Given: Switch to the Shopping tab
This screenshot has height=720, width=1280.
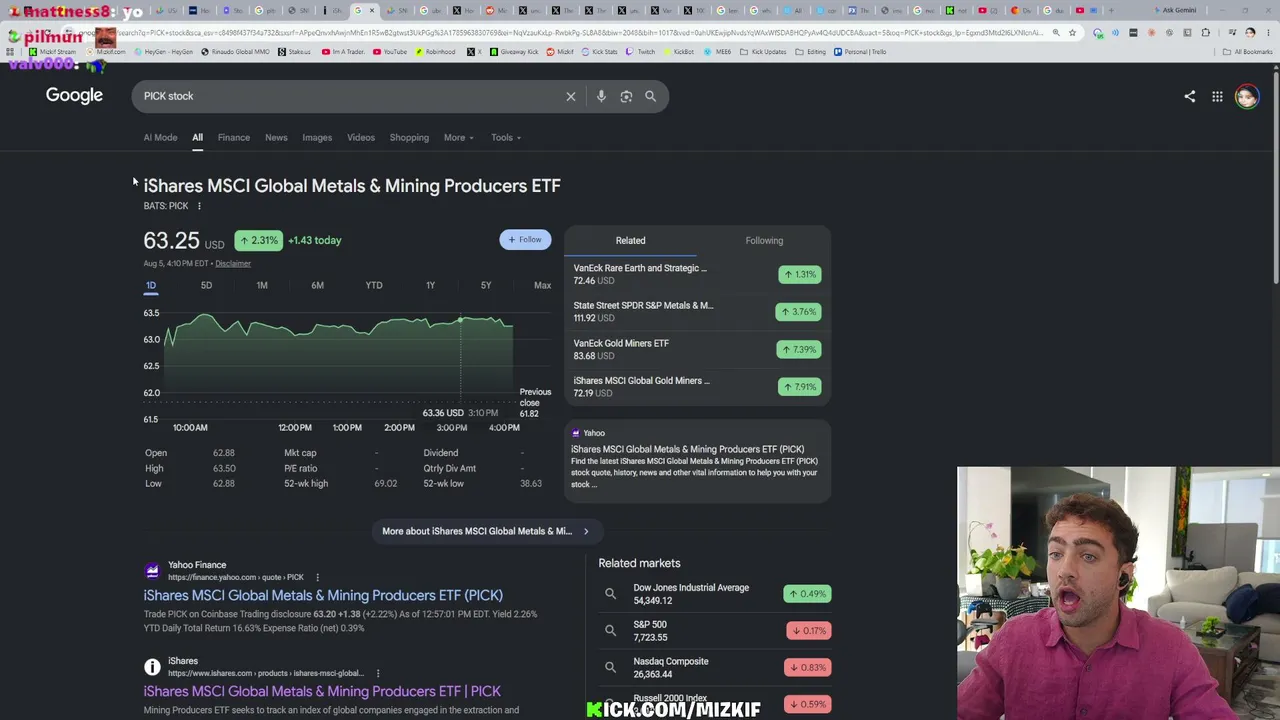Looking at the screenshot, I should (409, 138).
